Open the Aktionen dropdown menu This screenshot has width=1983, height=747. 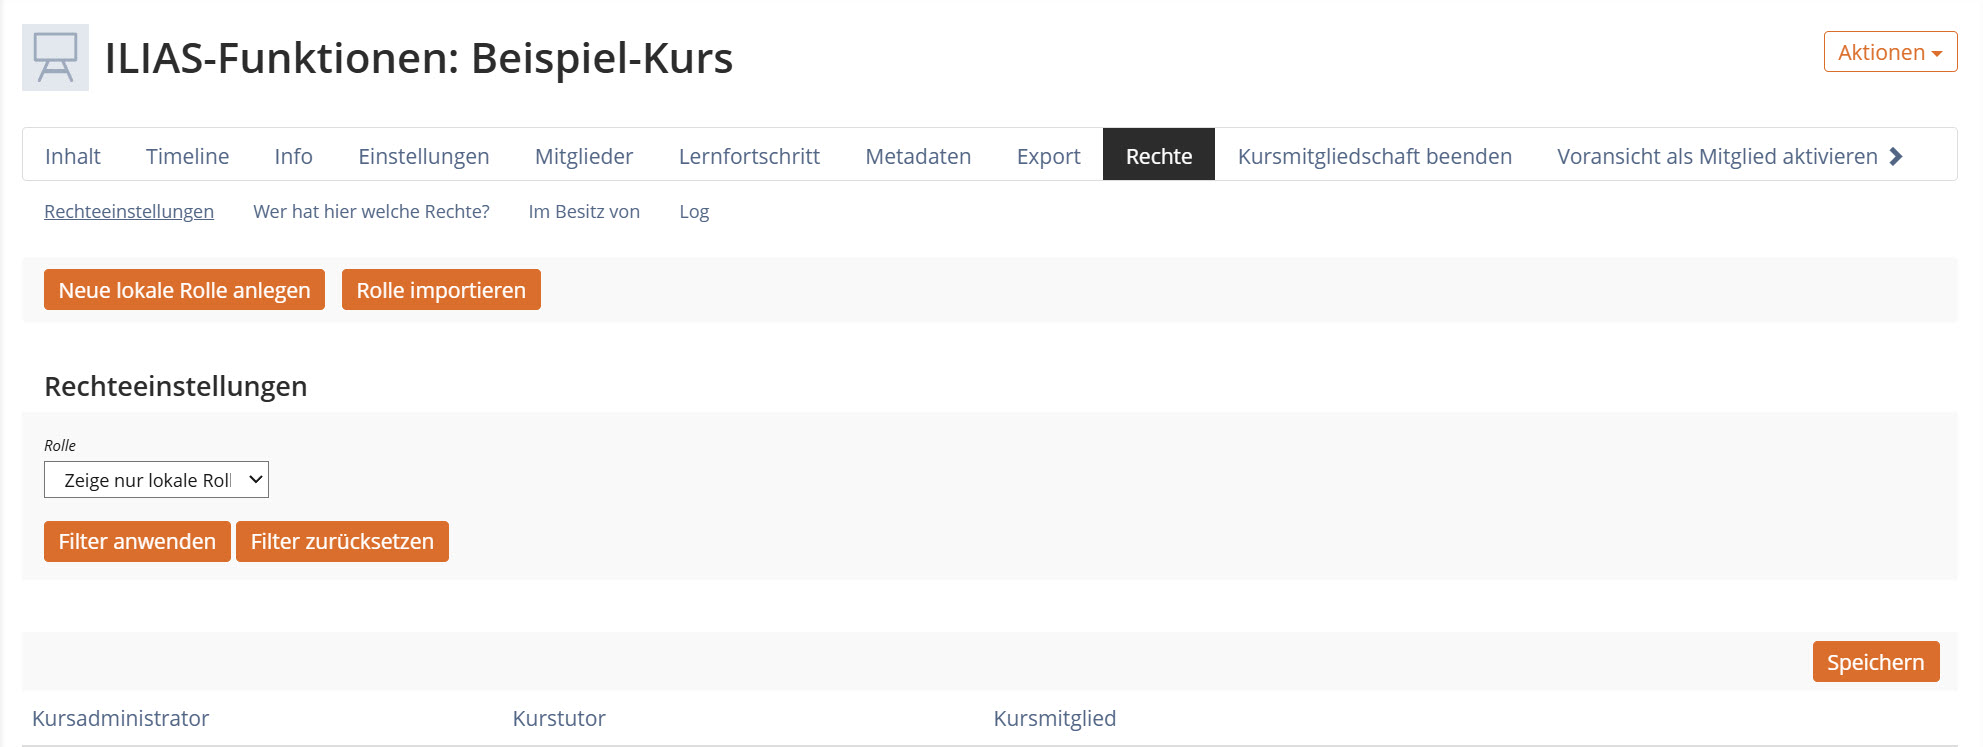(x=1888, y=51)
